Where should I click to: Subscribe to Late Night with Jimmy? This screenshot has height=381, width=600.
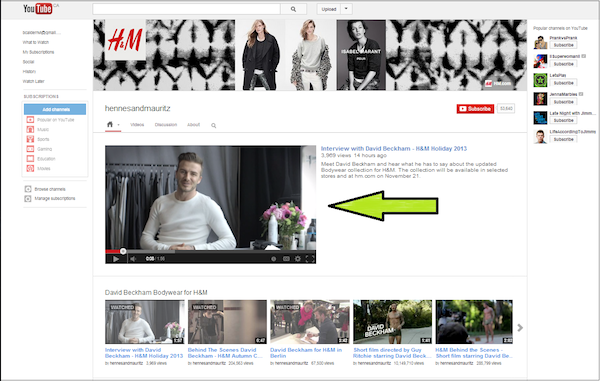click(x=563, y=120)
